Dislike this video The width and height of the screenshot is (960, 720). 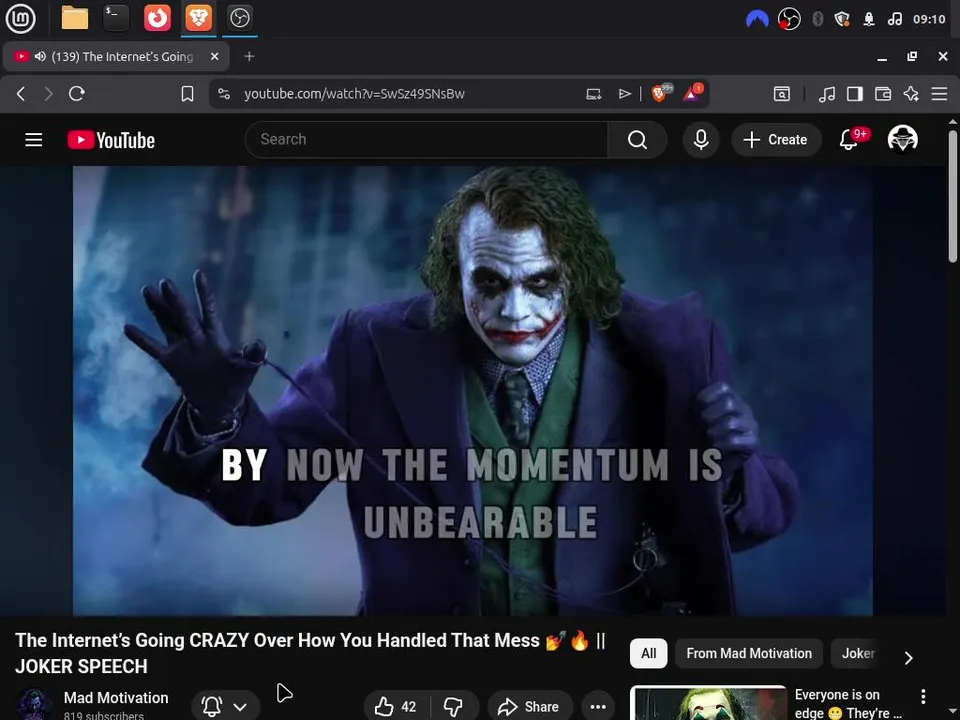[x=454, y=707]
